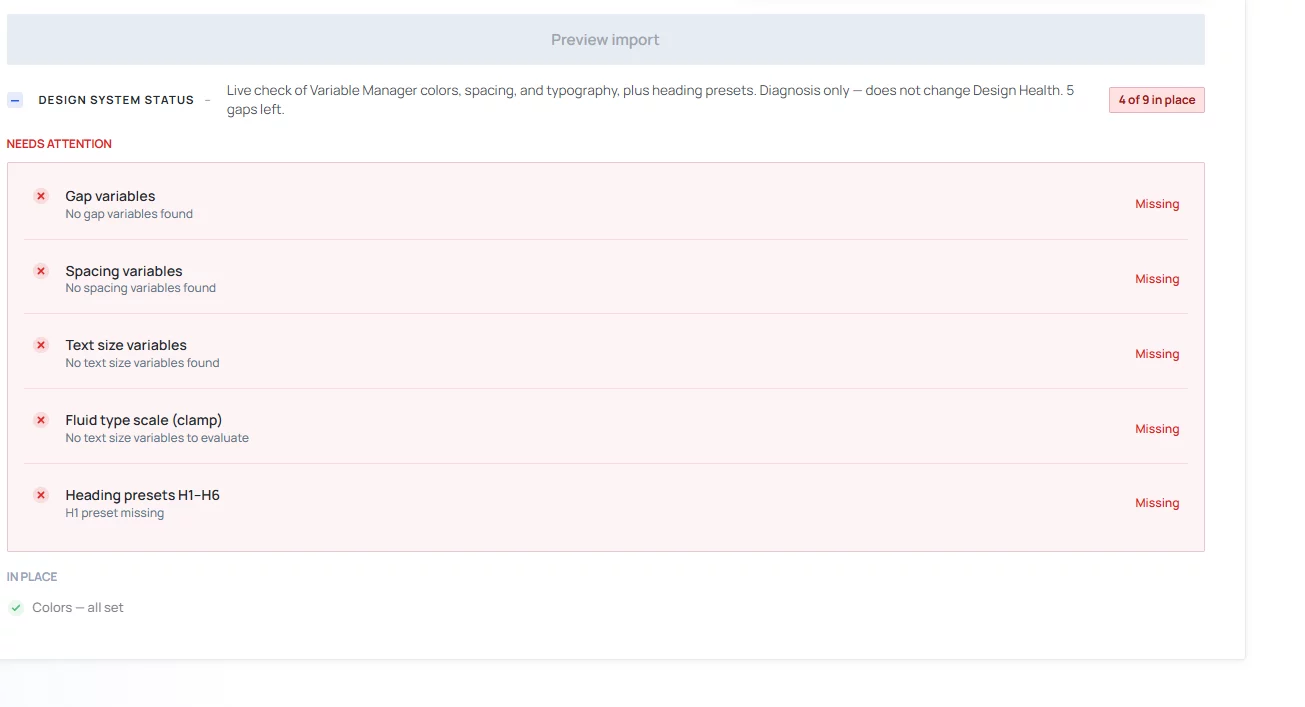Click the Missing status on Spacing variables row

[1157, 279]
